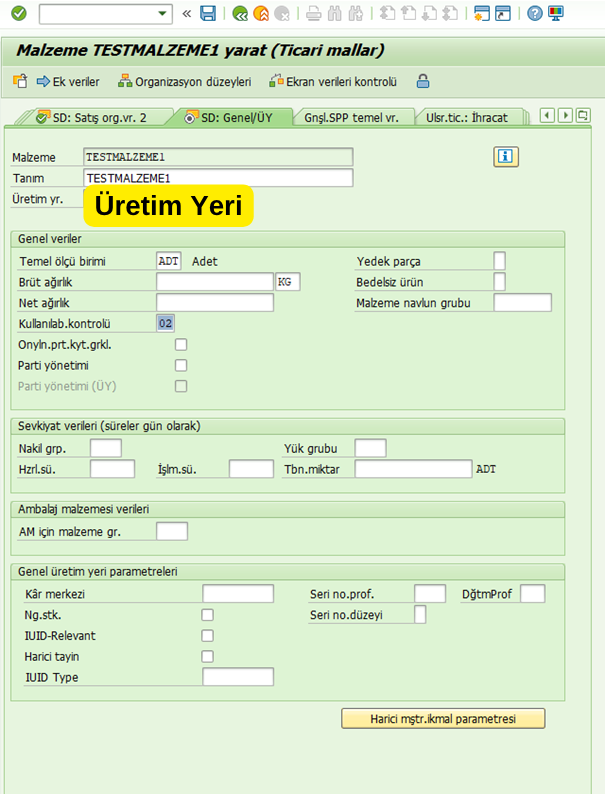Click the Brüt ağırlık input field
Screen dimensions: 605x794
tap(214, 282)
